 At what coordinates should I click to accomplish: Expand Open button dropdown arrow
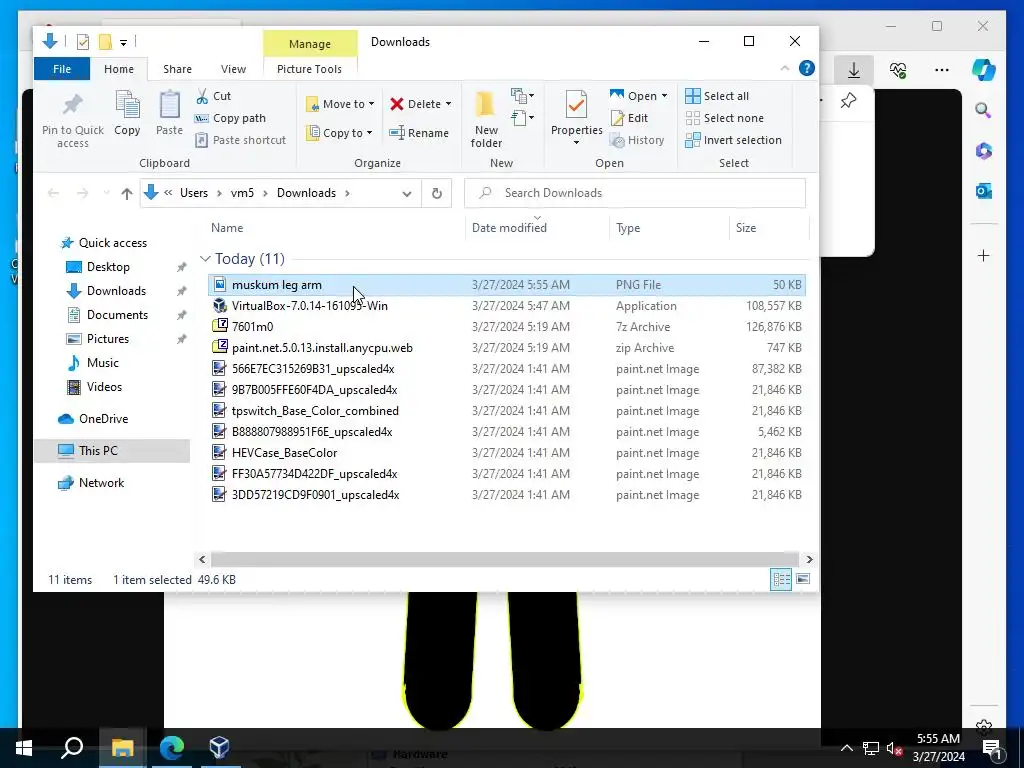point(664,96)
